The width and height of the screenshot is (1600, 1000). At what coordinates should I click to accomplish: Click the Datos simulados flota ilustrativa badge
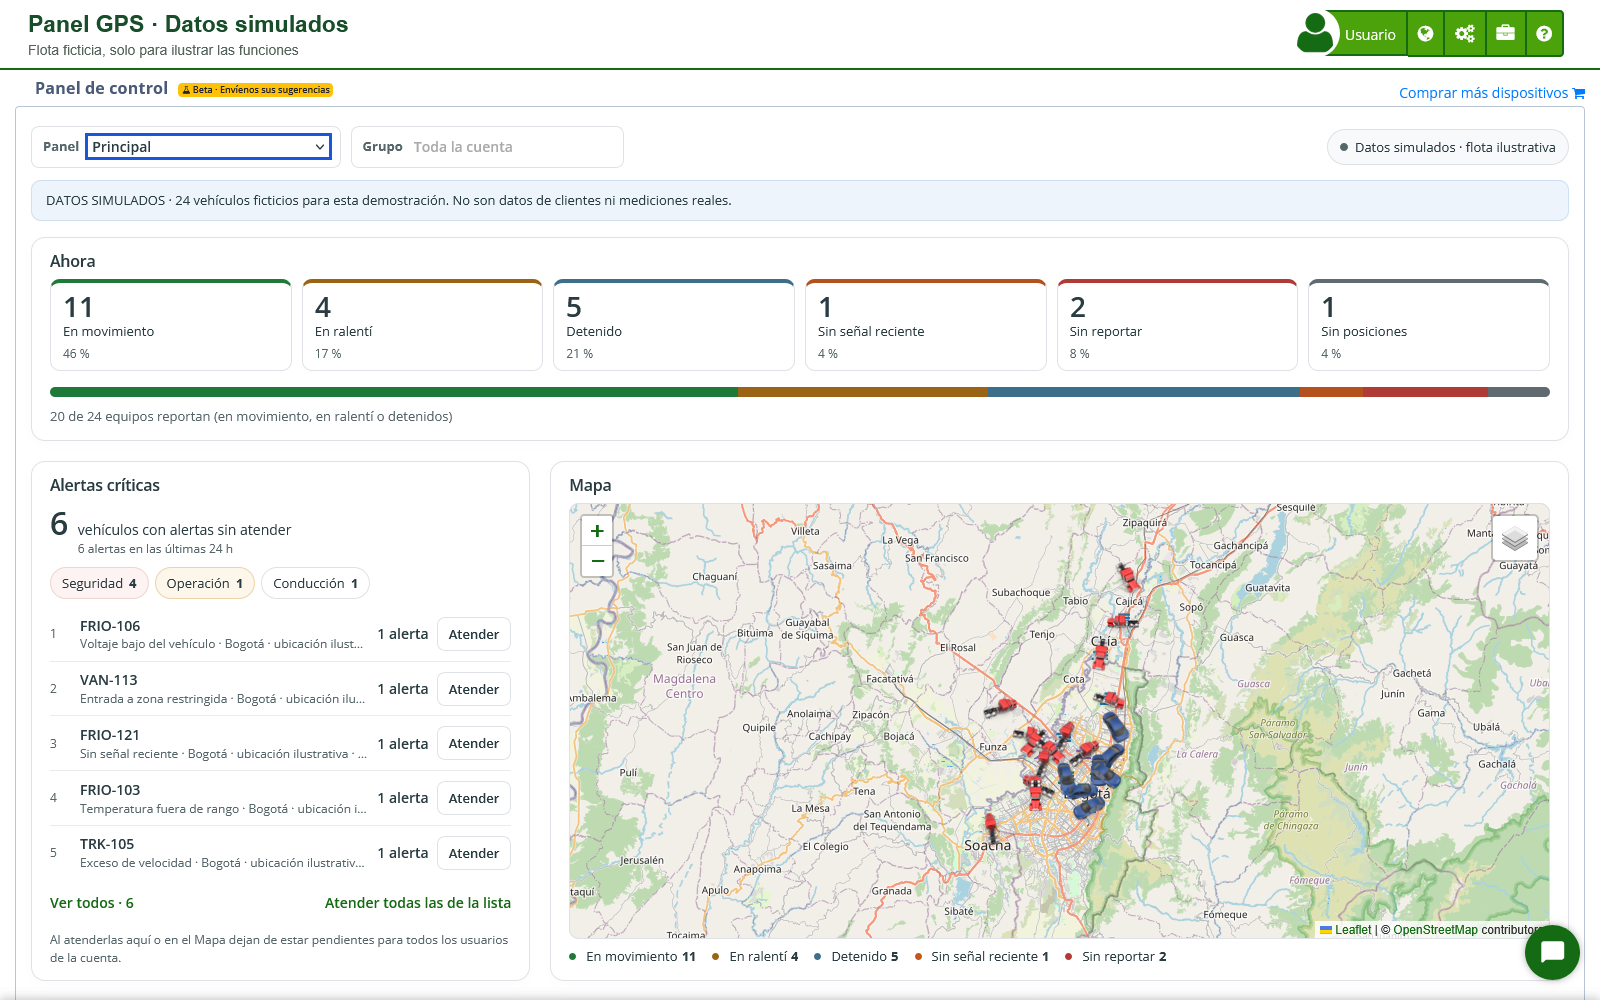click(x=1448, y=147)
